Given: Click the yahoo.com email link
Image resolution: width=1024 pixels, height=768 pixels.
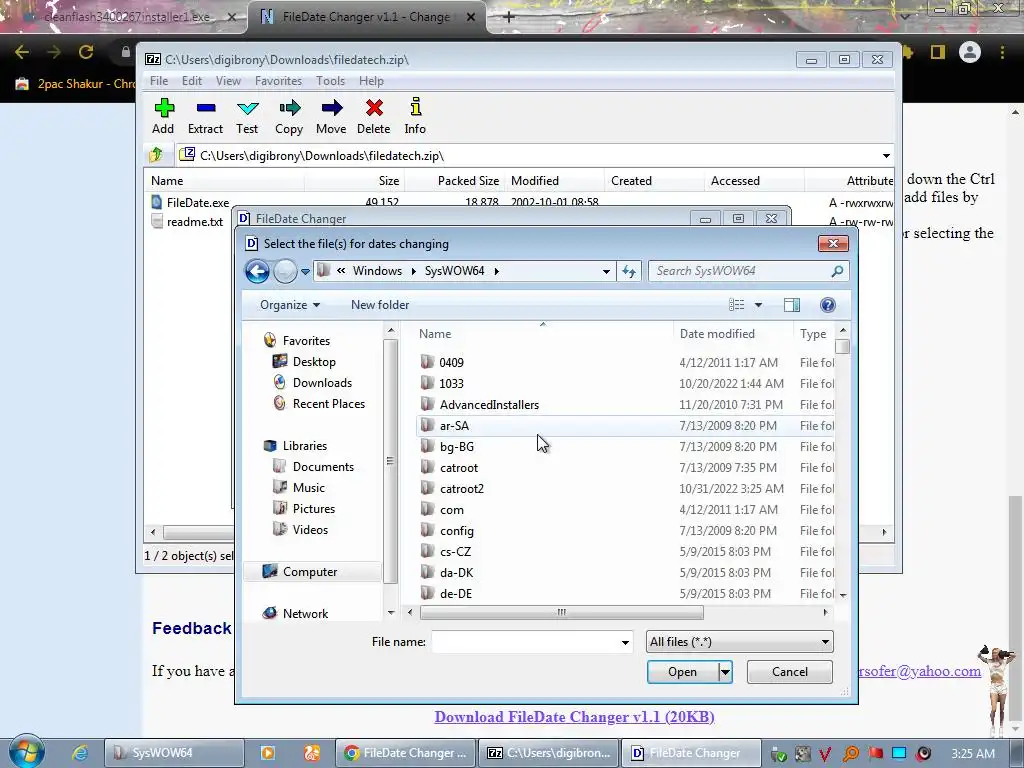Looking at the screenshot, I should 920,671.
